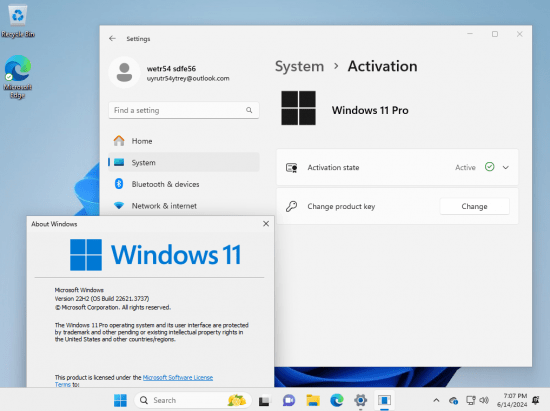Screen dimensions: 550x411
Task: Open the Chat app in taskbar
Action: click(289, 400)
